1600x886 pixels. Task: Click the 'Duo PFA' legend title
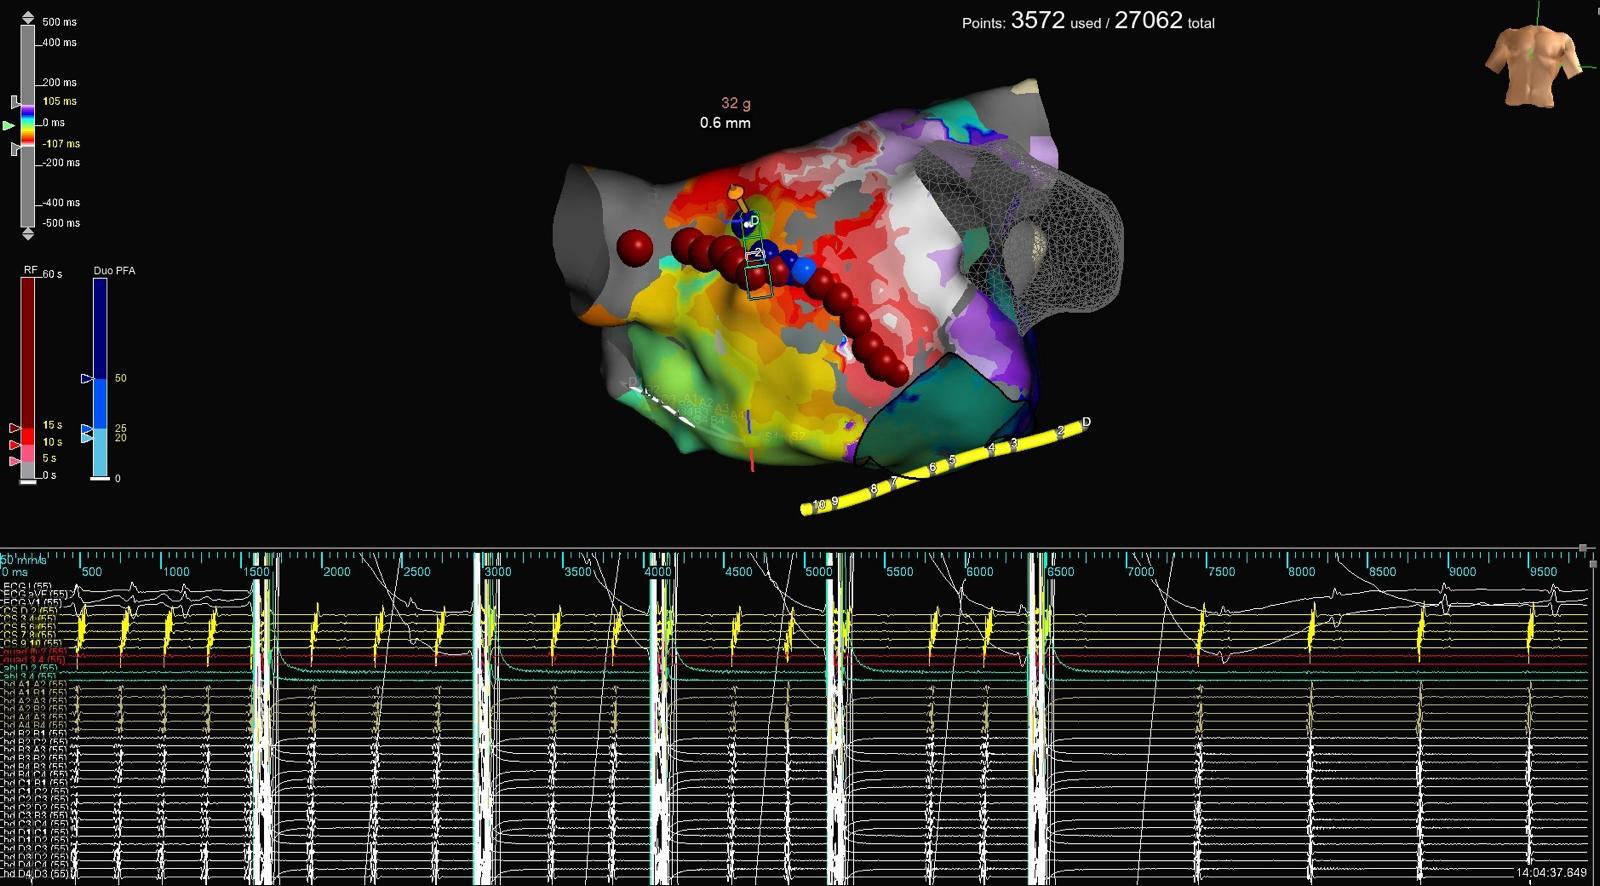point(114,271)
